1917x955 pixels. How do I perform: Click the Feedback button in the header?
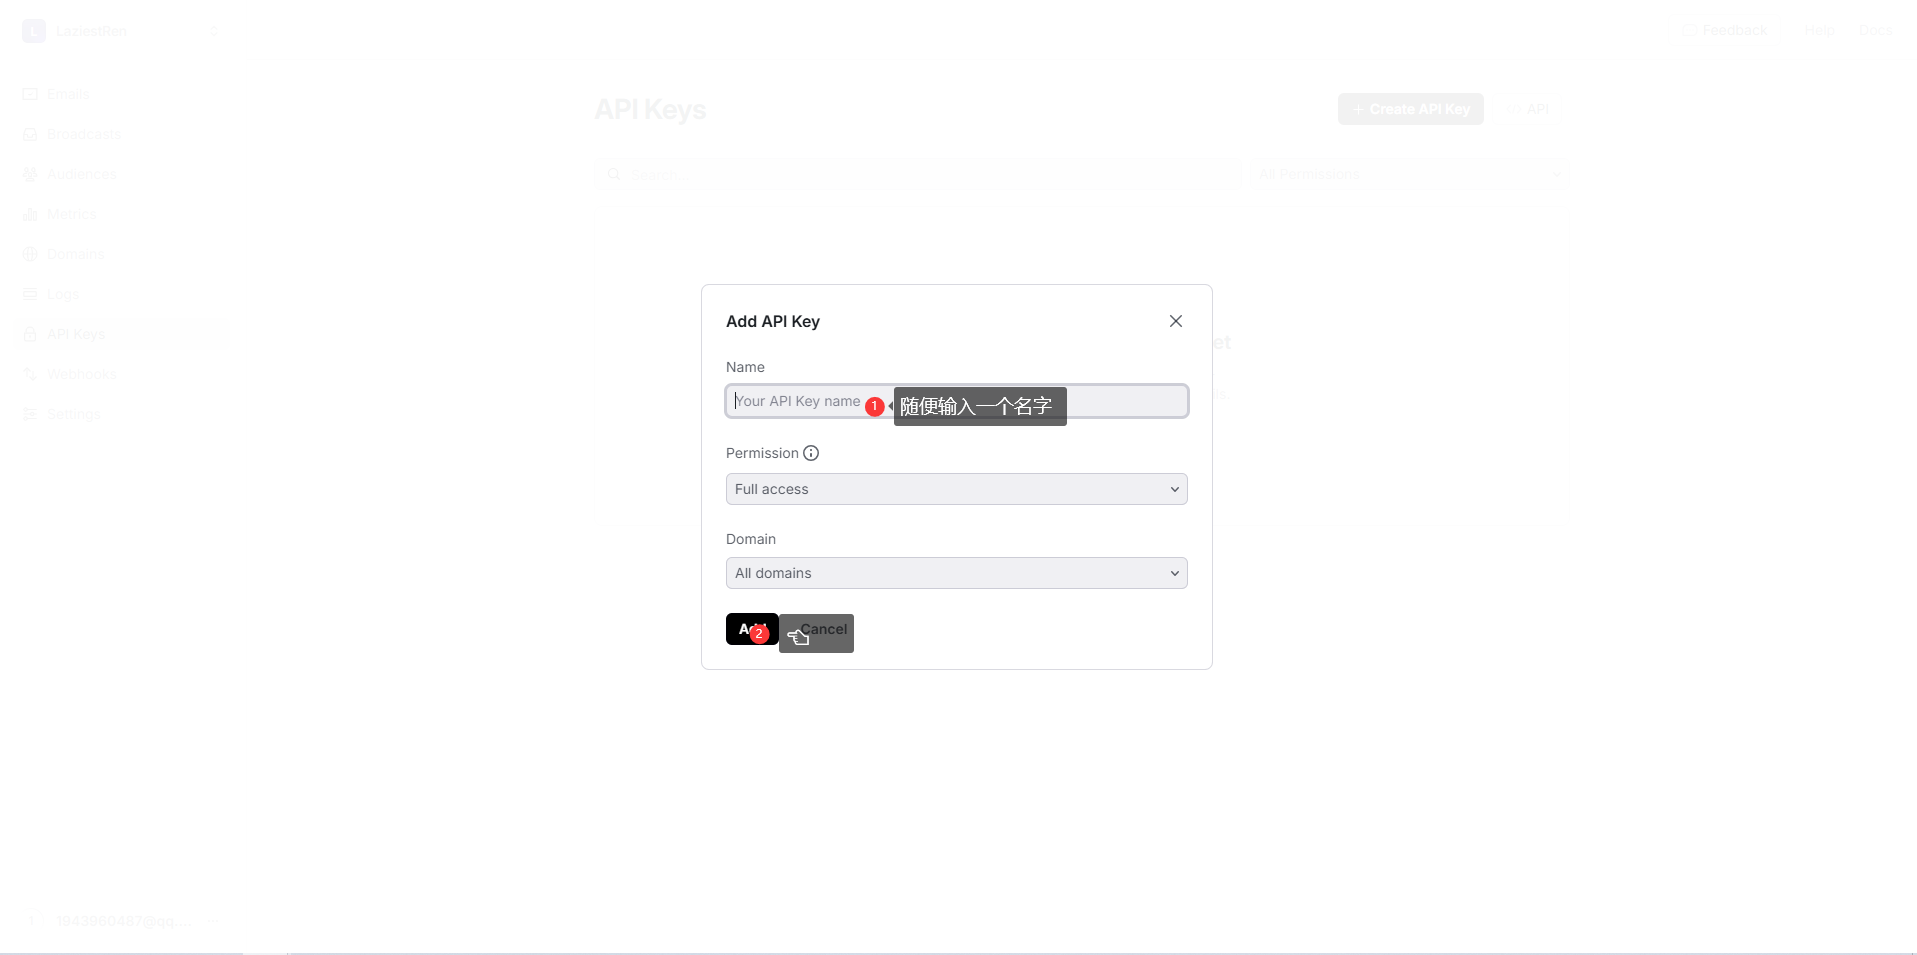[x=1725, y=30]
